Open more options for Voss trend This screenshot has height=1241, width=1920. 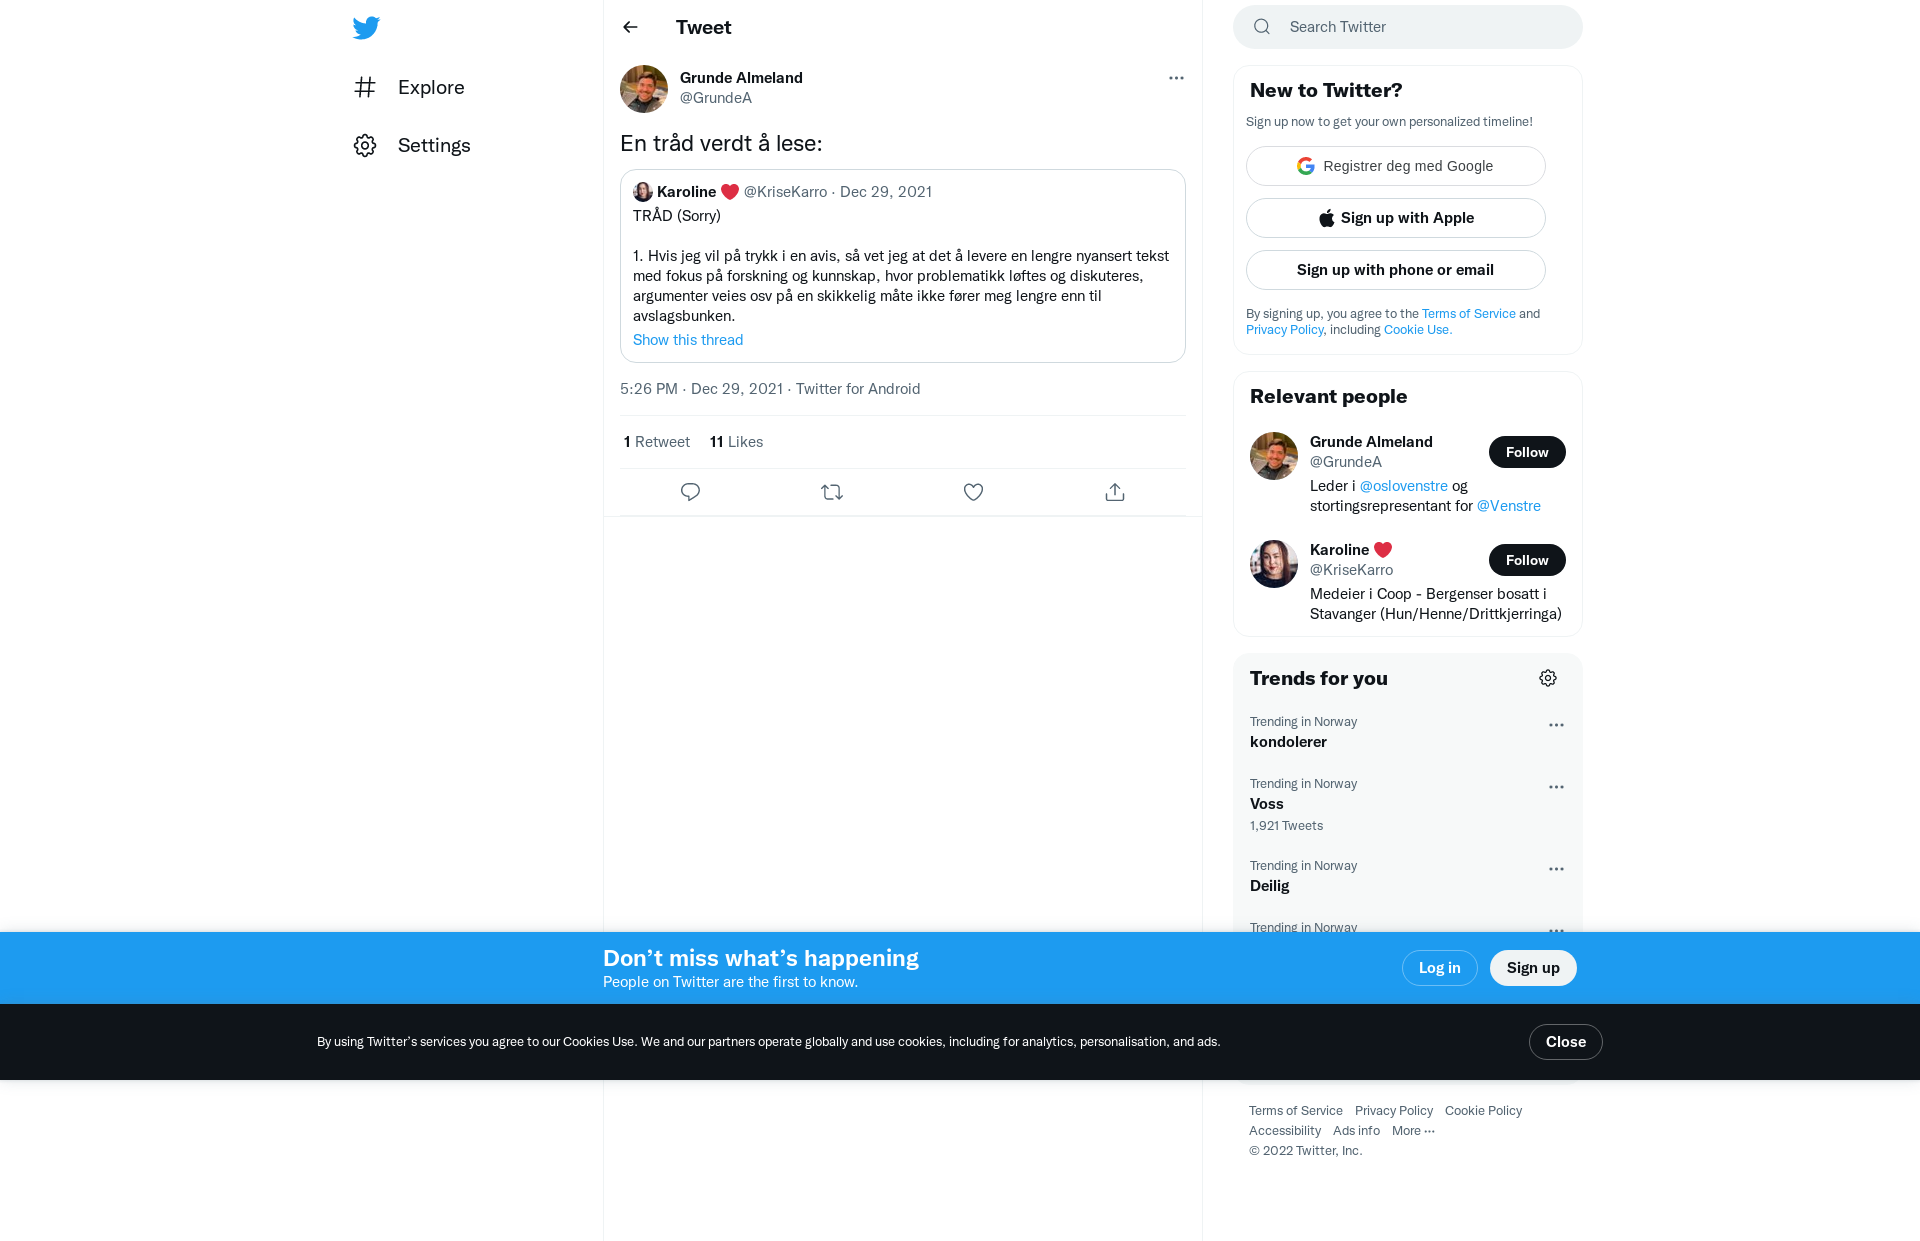click(1556, 787)
